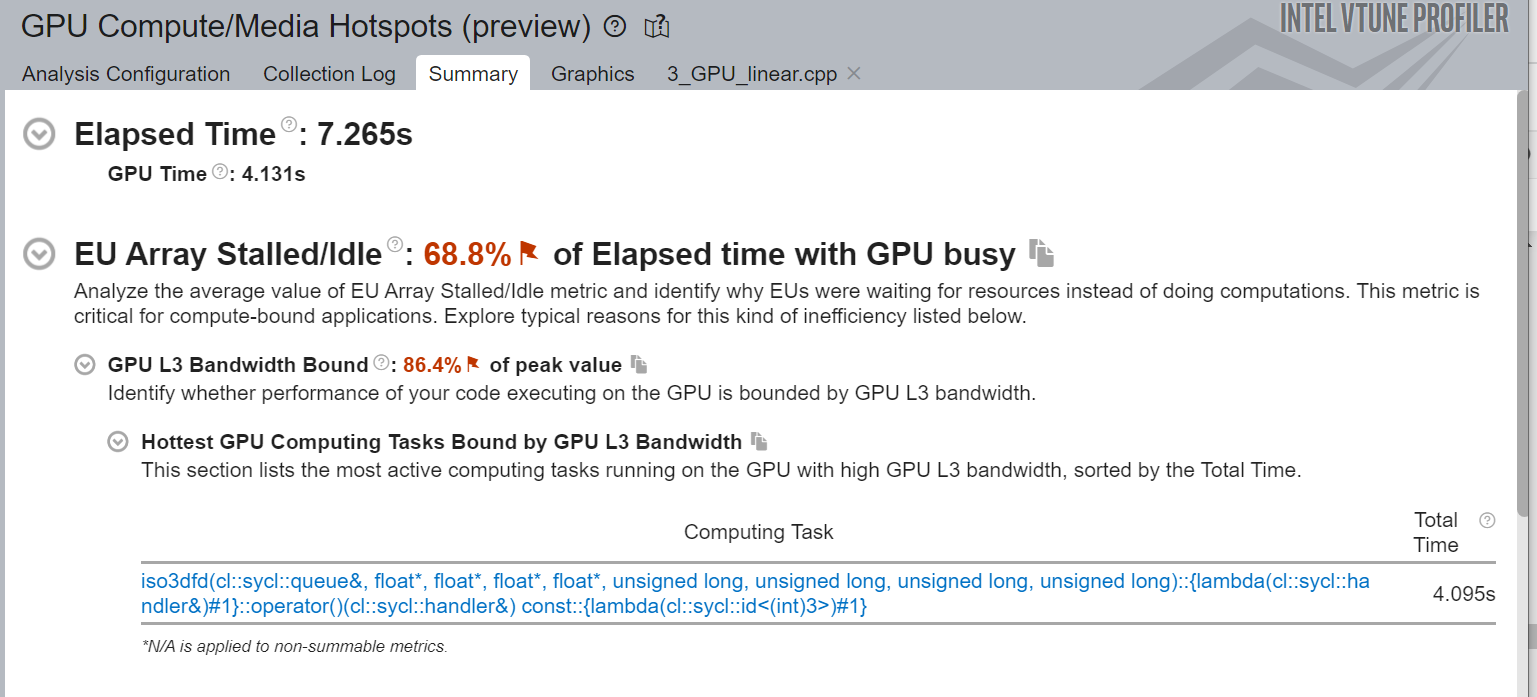Click the help icon next to GPU Time
This screenshot has width=1537, height=697.
coord(220,172)
